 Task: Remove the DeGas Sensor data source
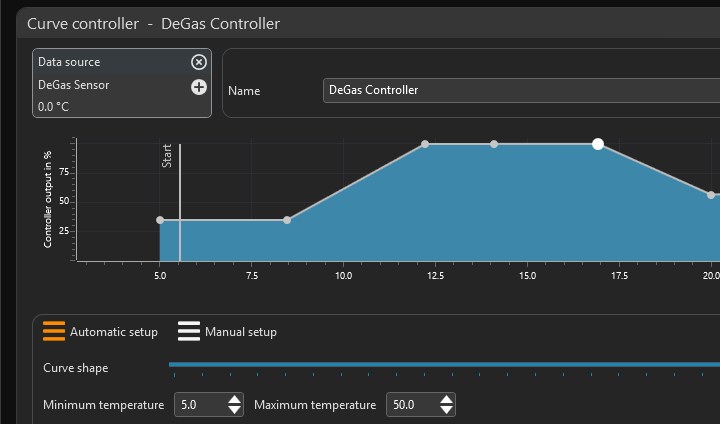click(198, 62)
